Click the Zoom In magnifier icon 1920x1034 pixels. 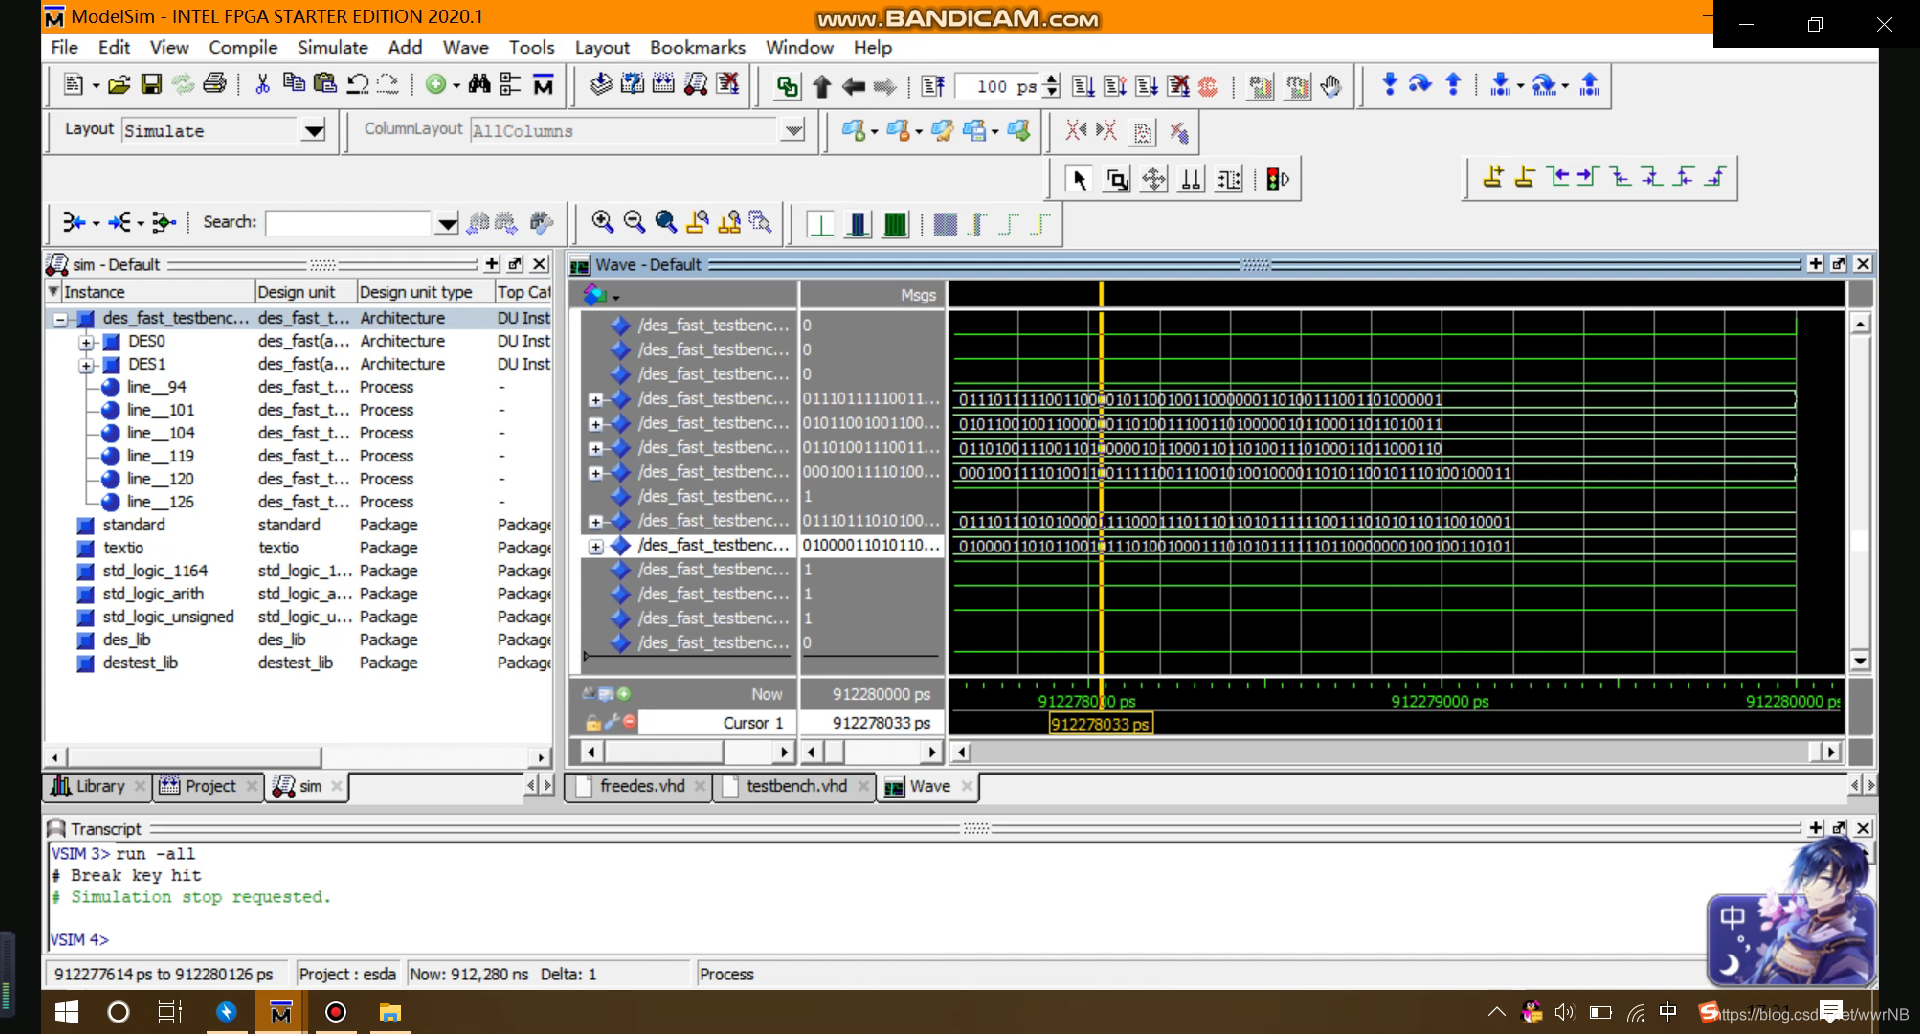[x=602, y=222]
